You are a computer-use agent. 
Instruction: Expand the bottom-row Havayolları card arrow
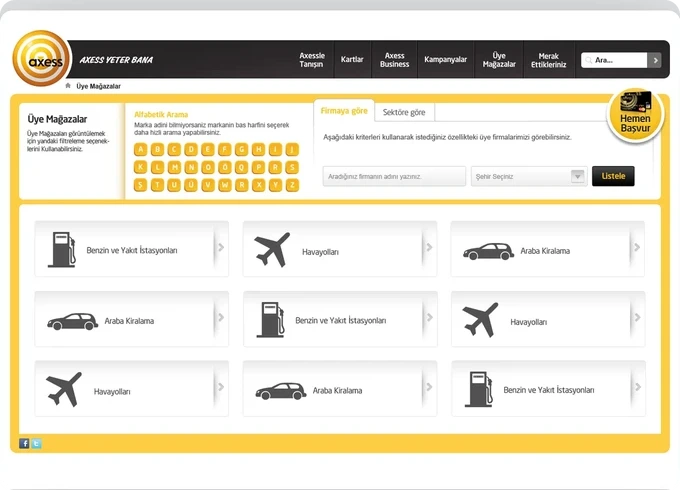[x=221, y=387]
